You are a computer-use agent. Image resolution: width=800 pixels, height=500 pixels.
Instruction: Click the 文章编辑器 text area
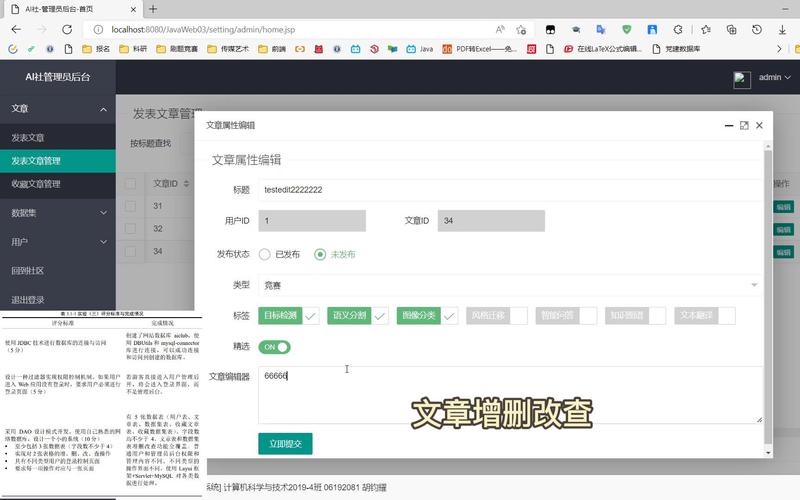coord(510,395)
